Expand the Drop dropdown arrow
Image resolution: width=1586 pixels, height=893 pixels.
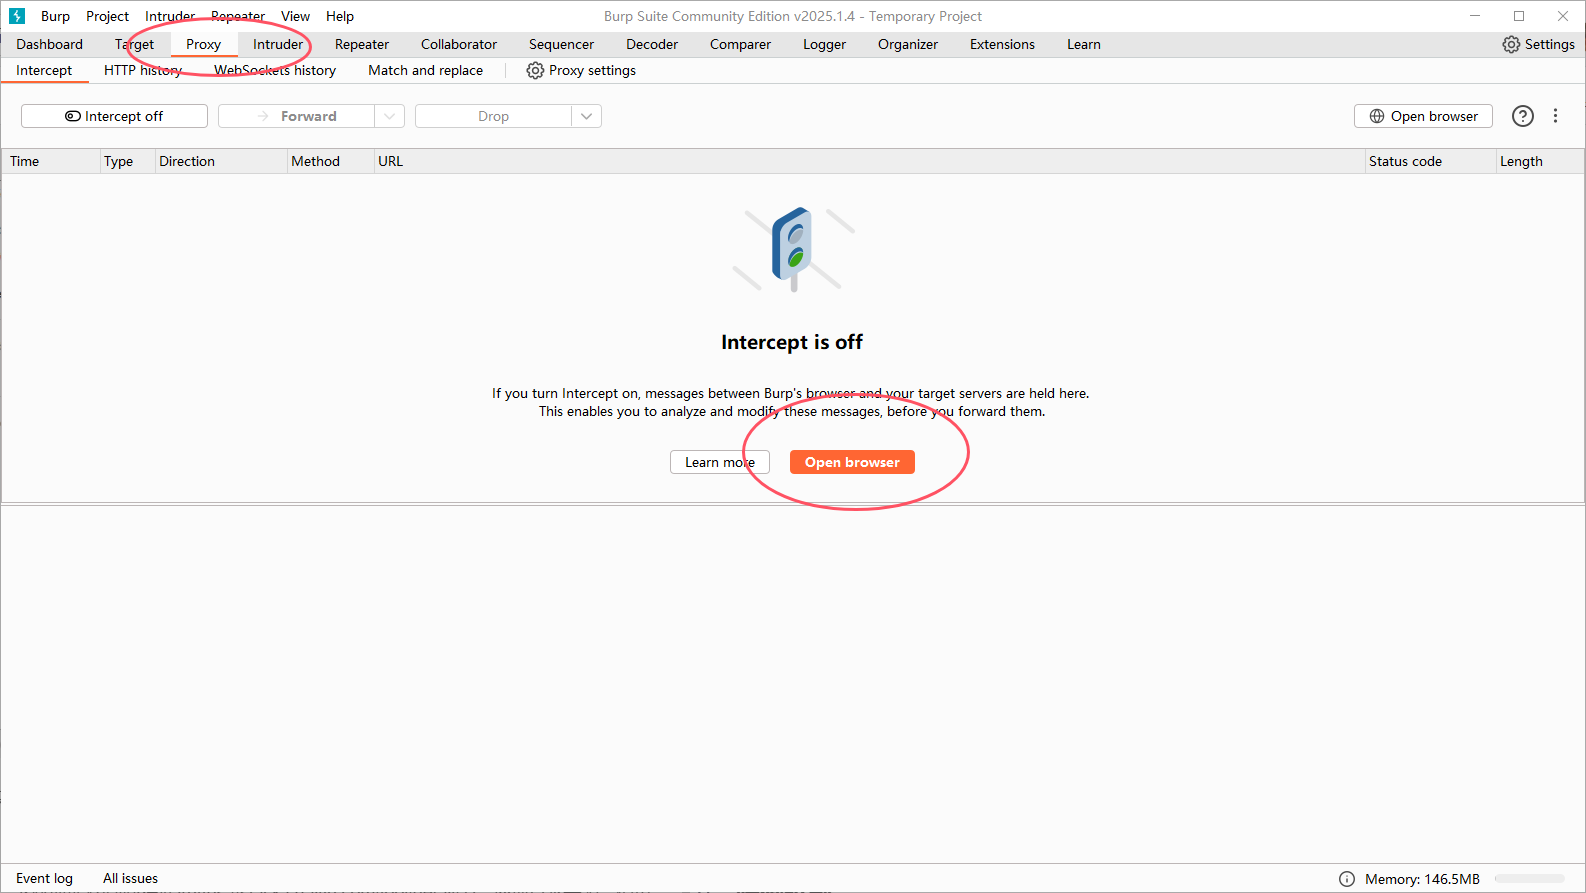pos(587,116)
